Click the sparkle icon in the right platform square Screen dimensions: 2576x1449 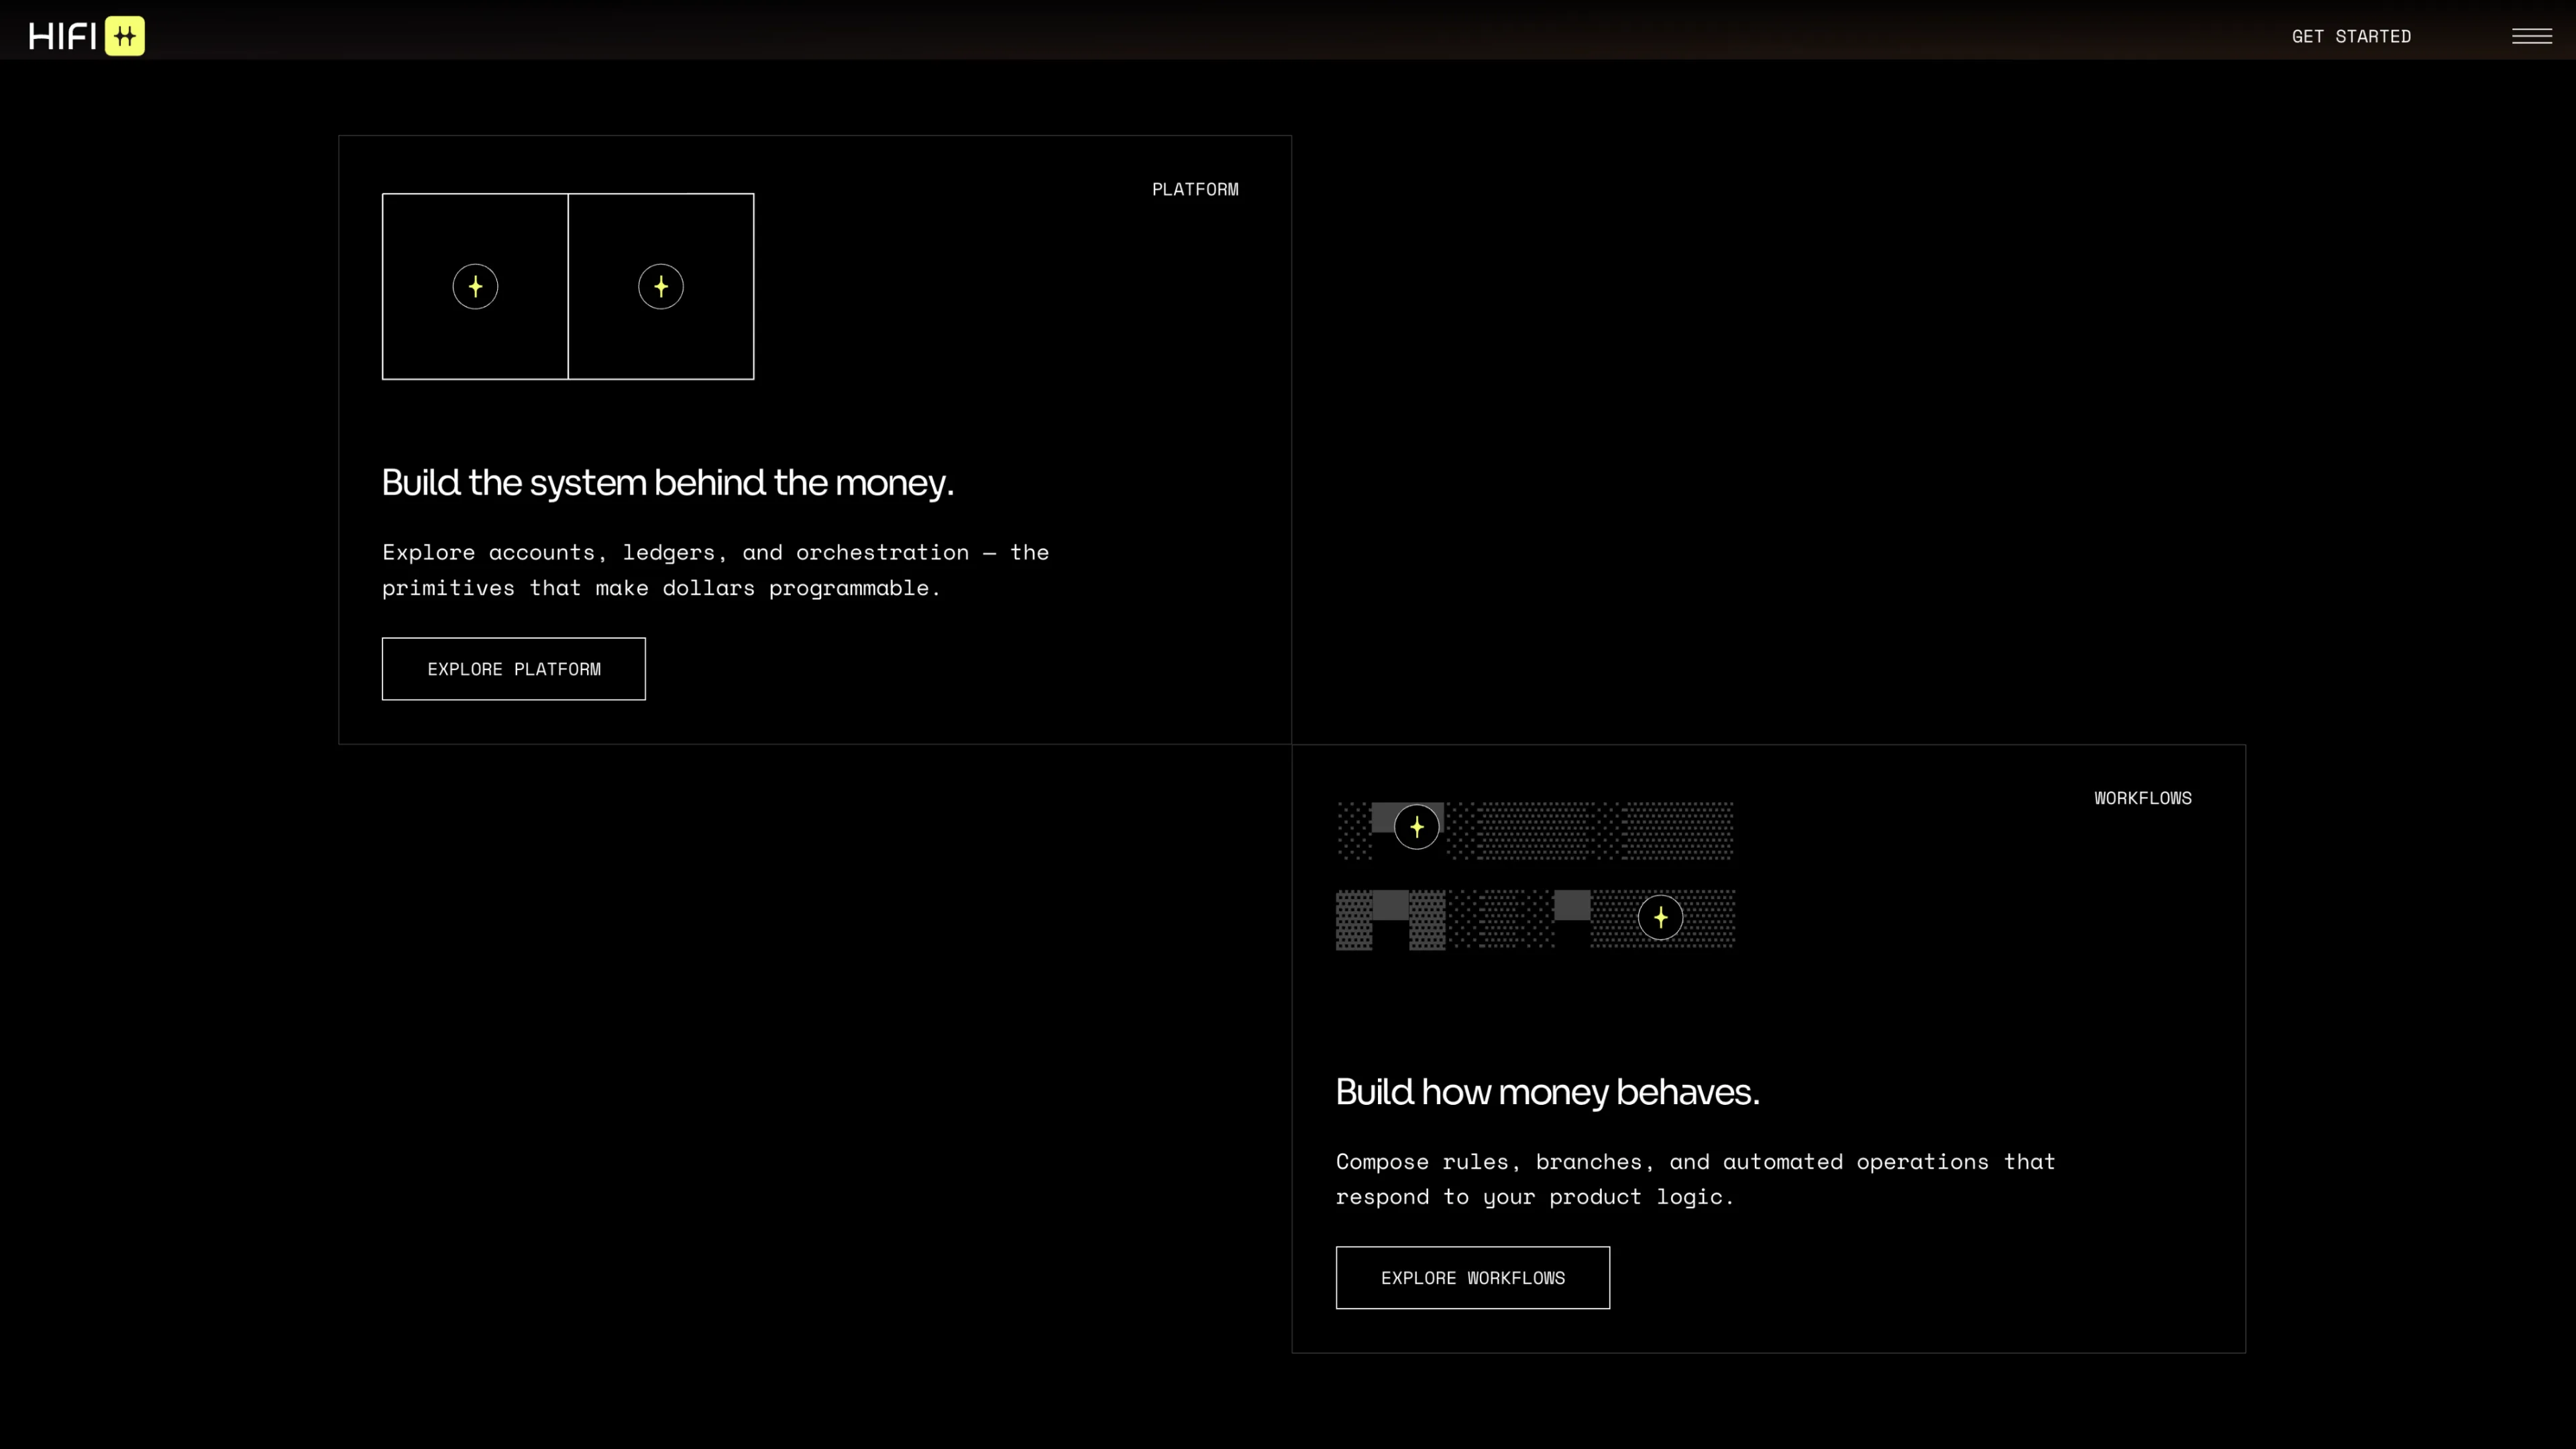(x=661, y=287)
